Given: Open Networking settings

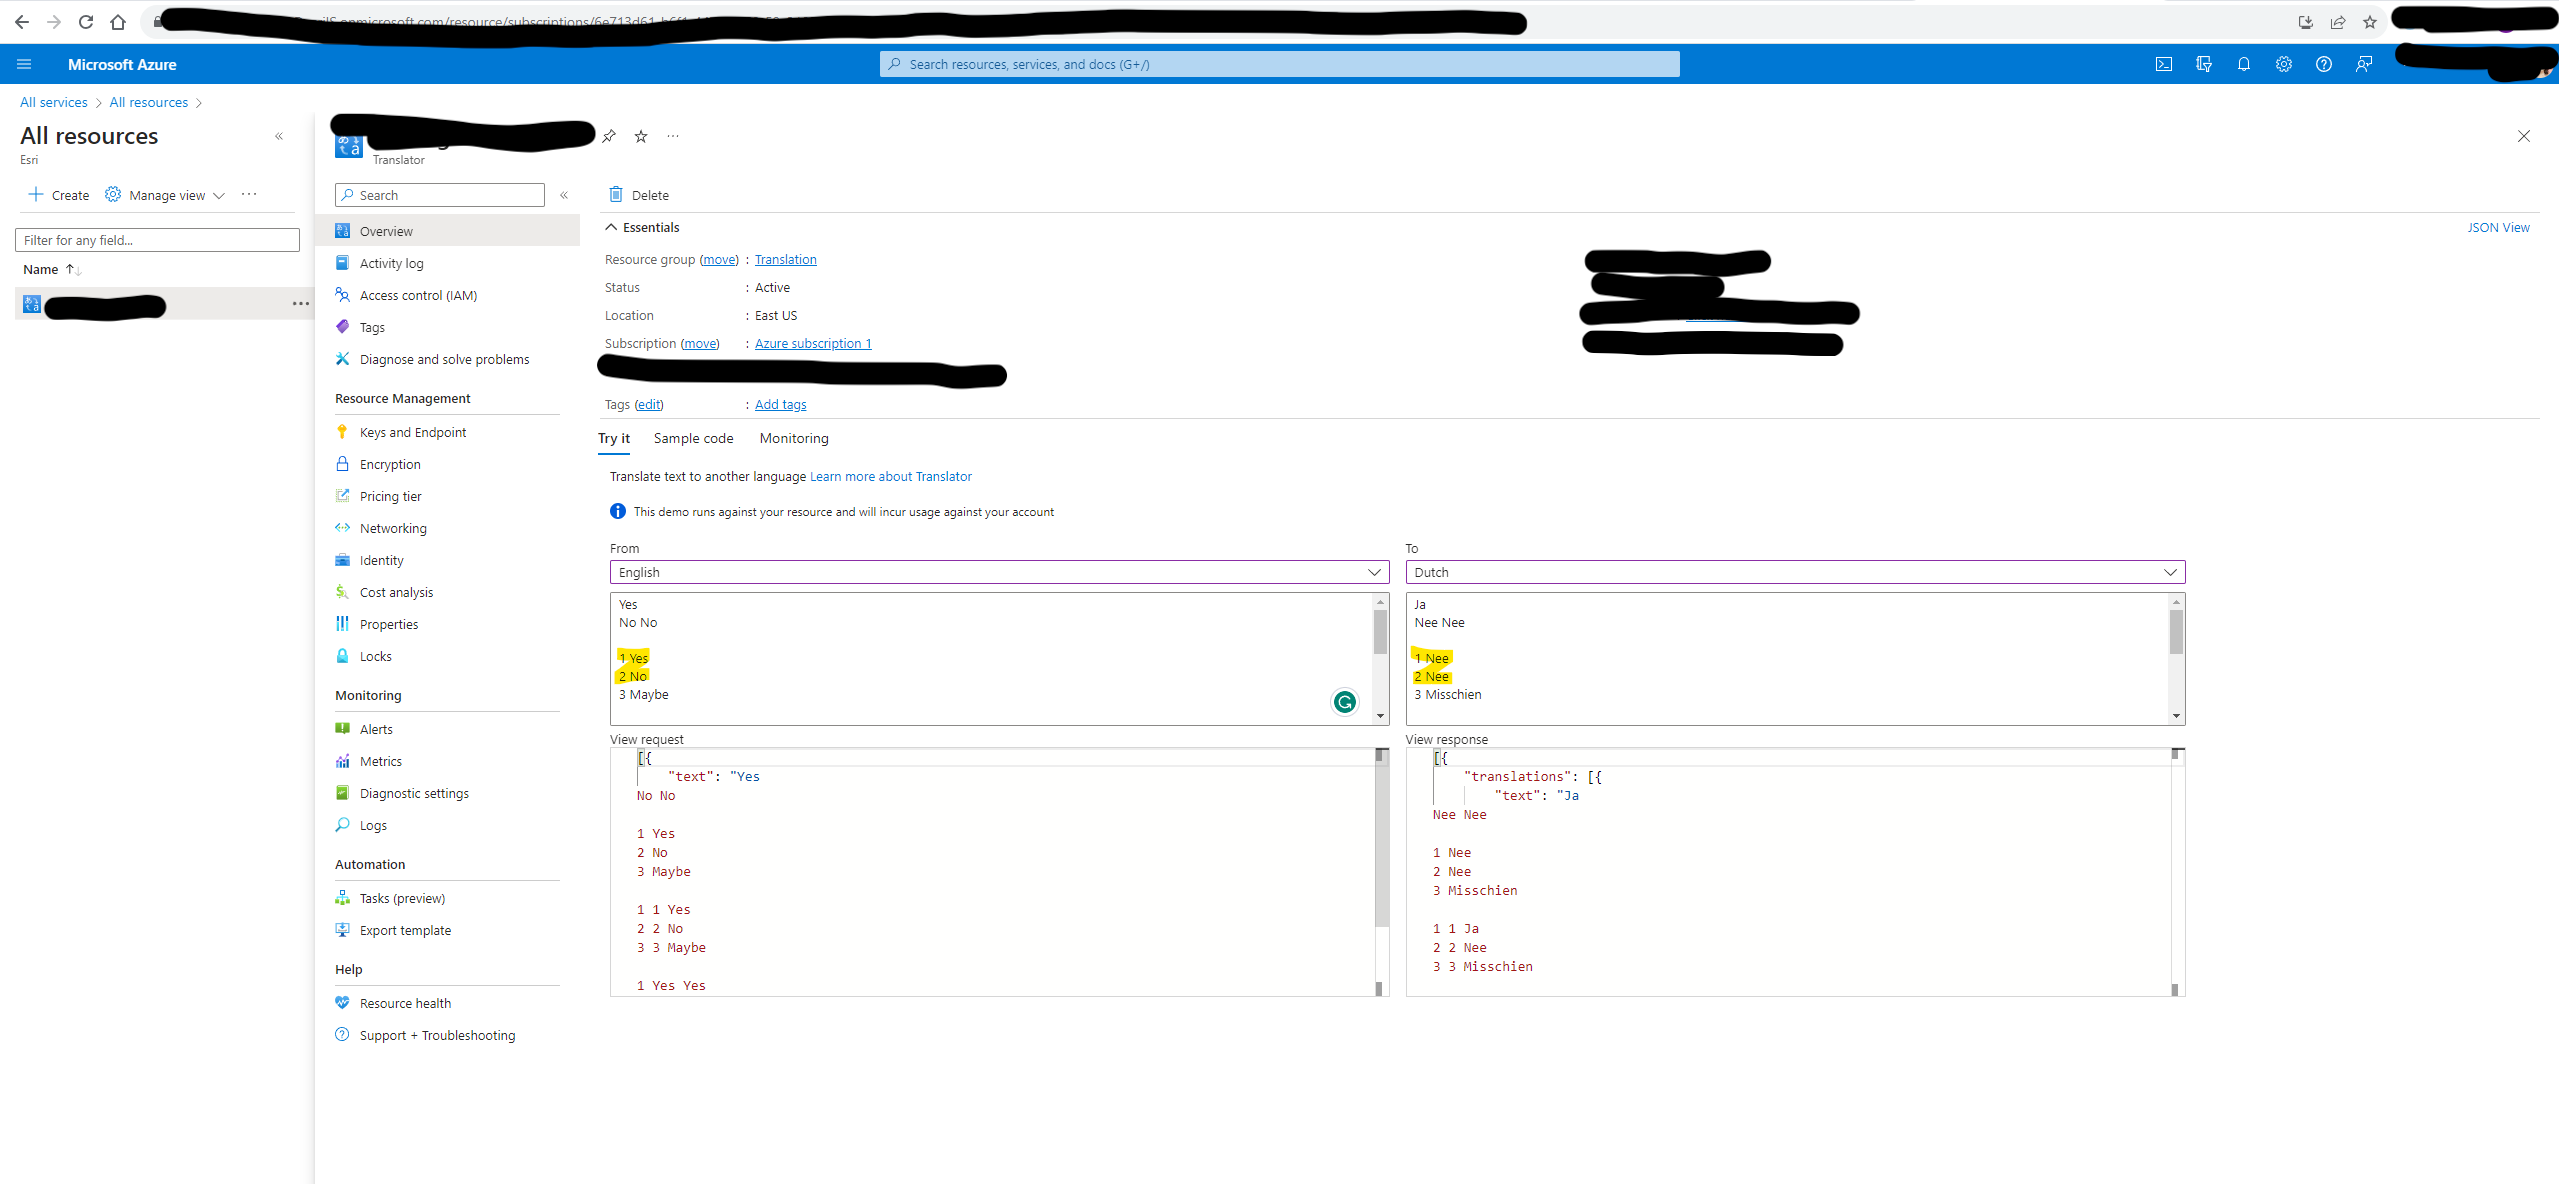Looking at the screenshot, I should pos(393,528).
